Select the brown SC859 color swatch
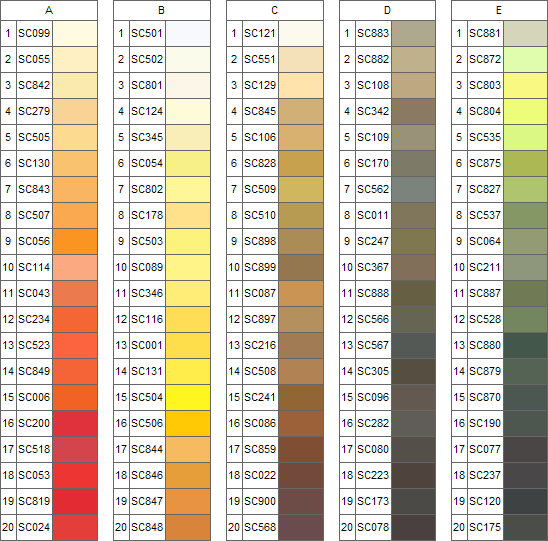This screenshot has height=541, width=548. click(x=301, y=449)
